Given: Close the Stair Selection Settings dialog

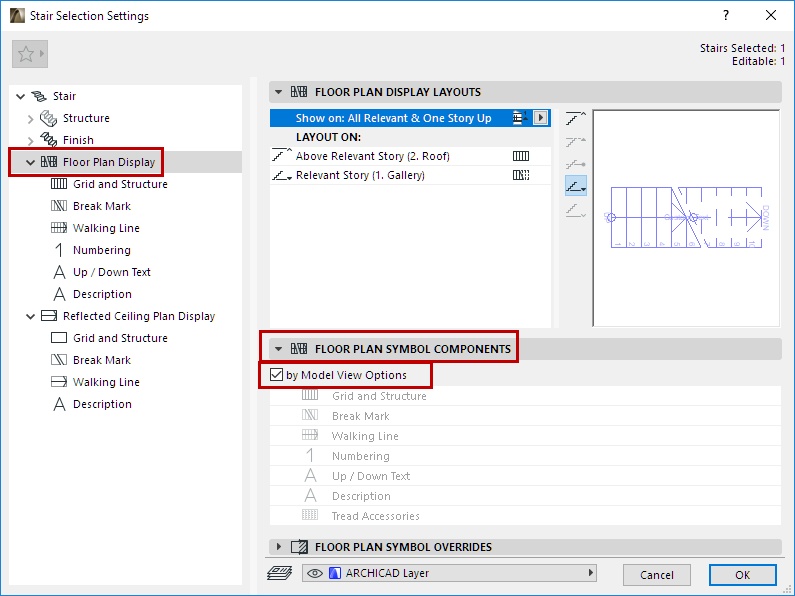Looking at the screenshot, I should [771, 15].
